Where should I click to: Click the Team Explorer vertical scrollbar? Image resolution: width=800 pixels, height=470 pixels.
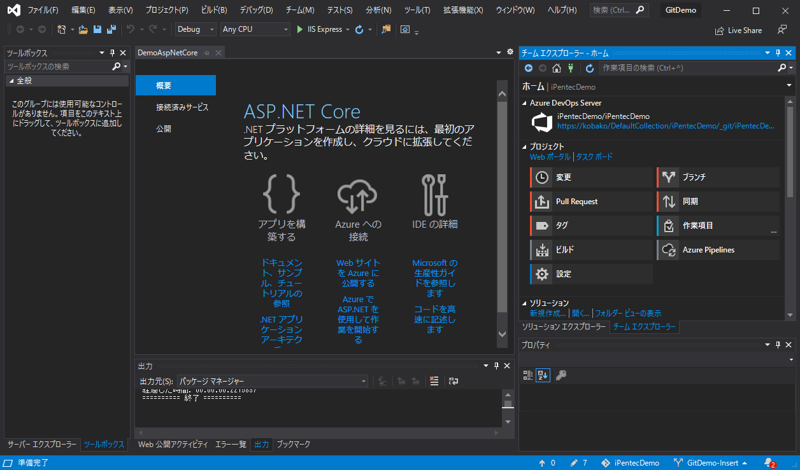pyautogui.click(x=790, y=208)
